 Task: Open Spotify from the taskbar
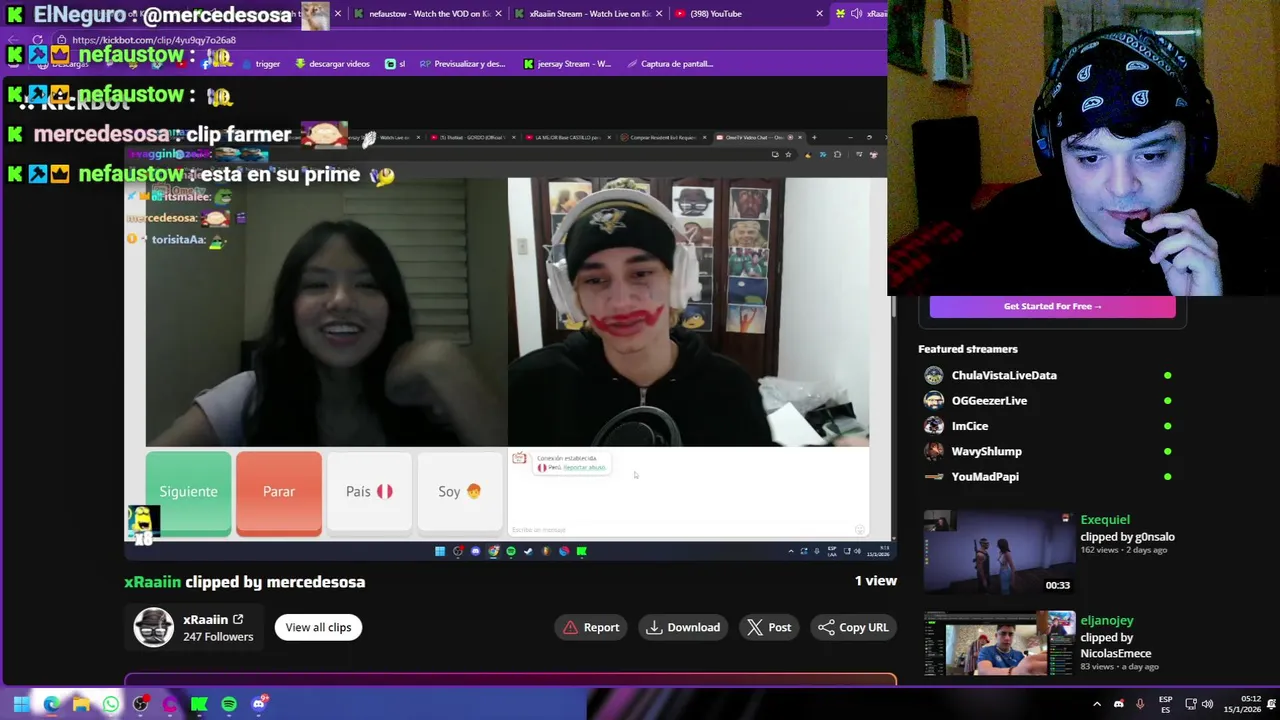tap(229, 704)
